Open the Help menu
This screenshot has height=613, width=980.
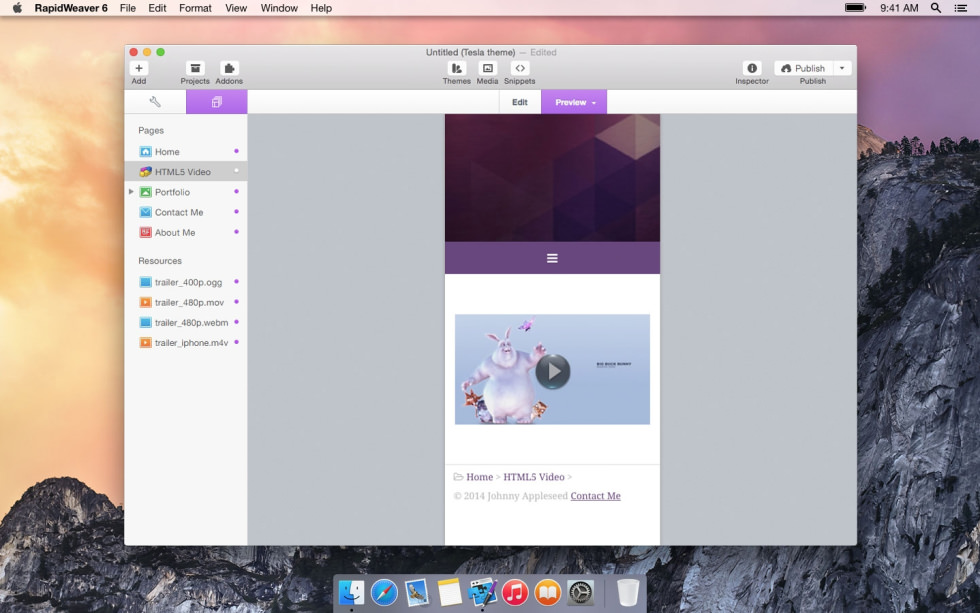pos(321,8)
